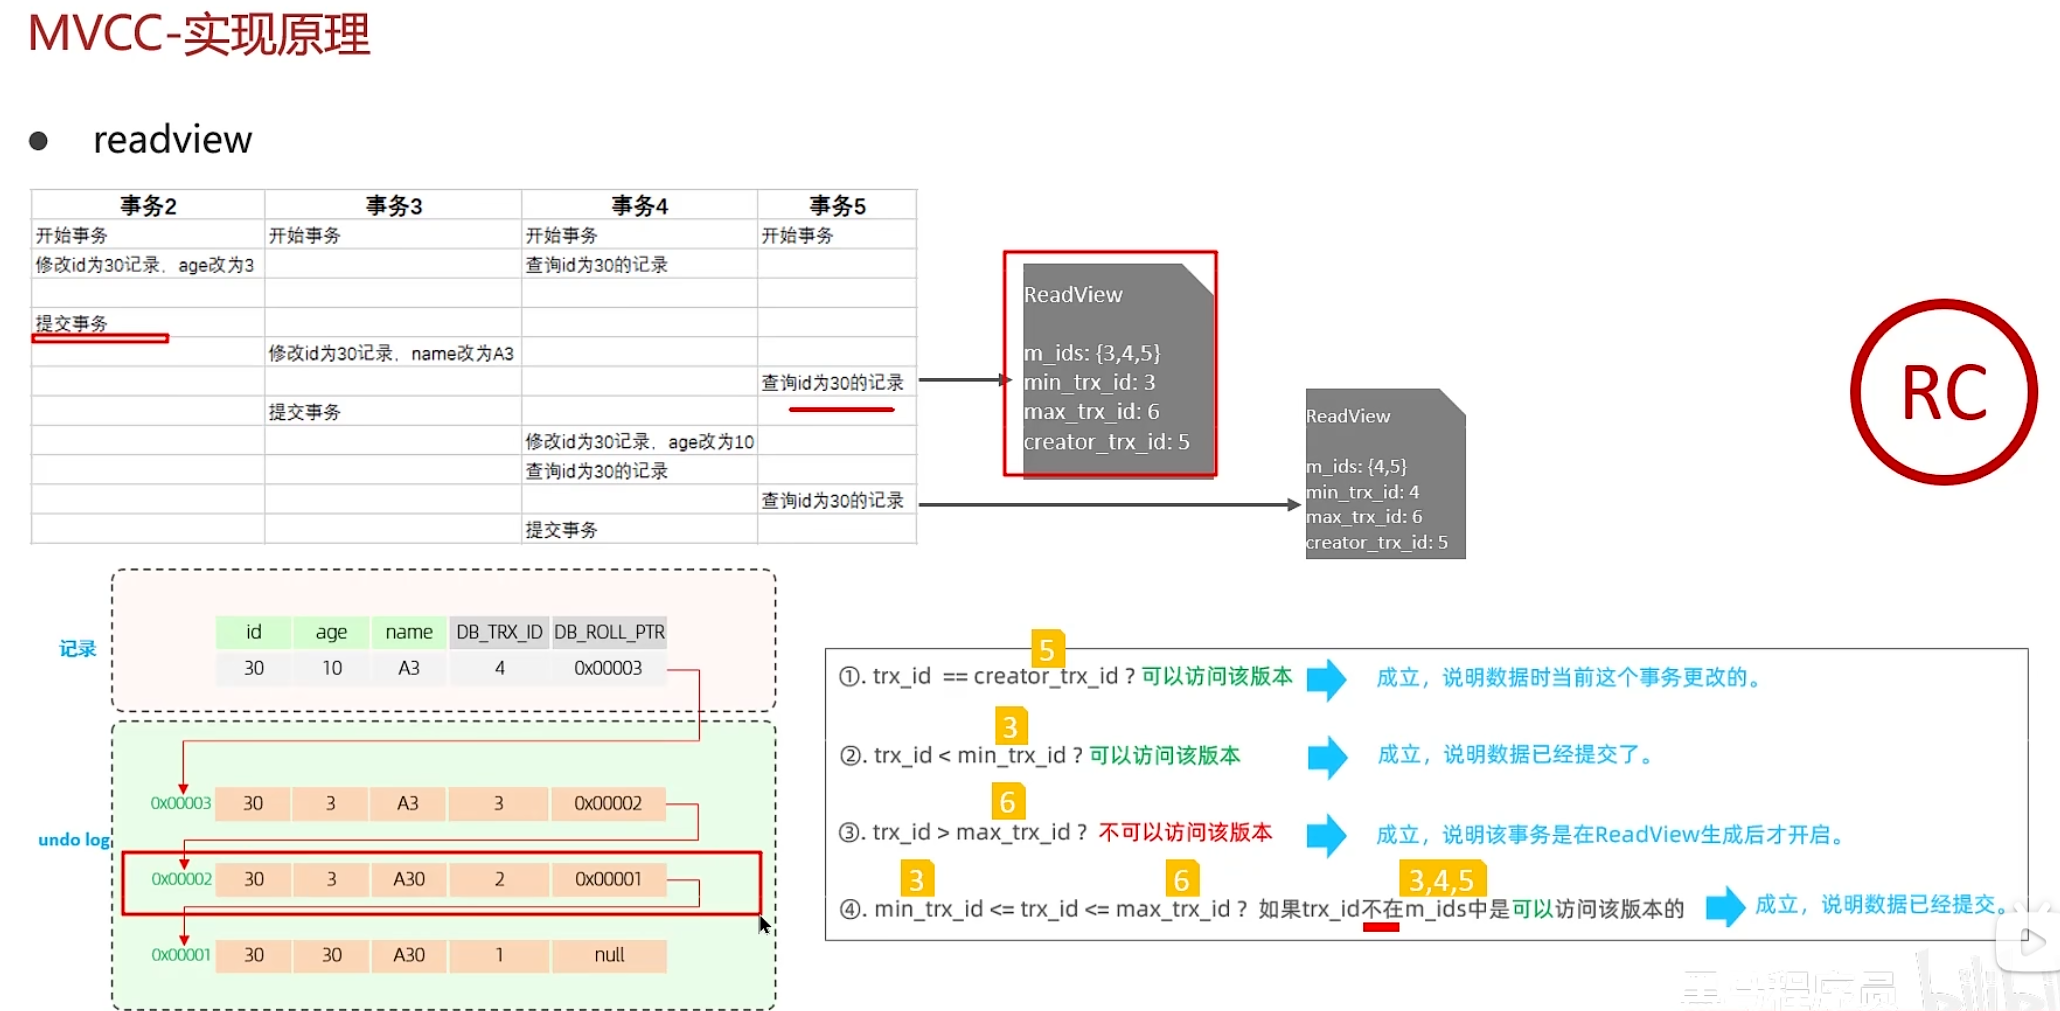
Task: Click the min_trx_id: 3 line
Action: [1089, 382]
